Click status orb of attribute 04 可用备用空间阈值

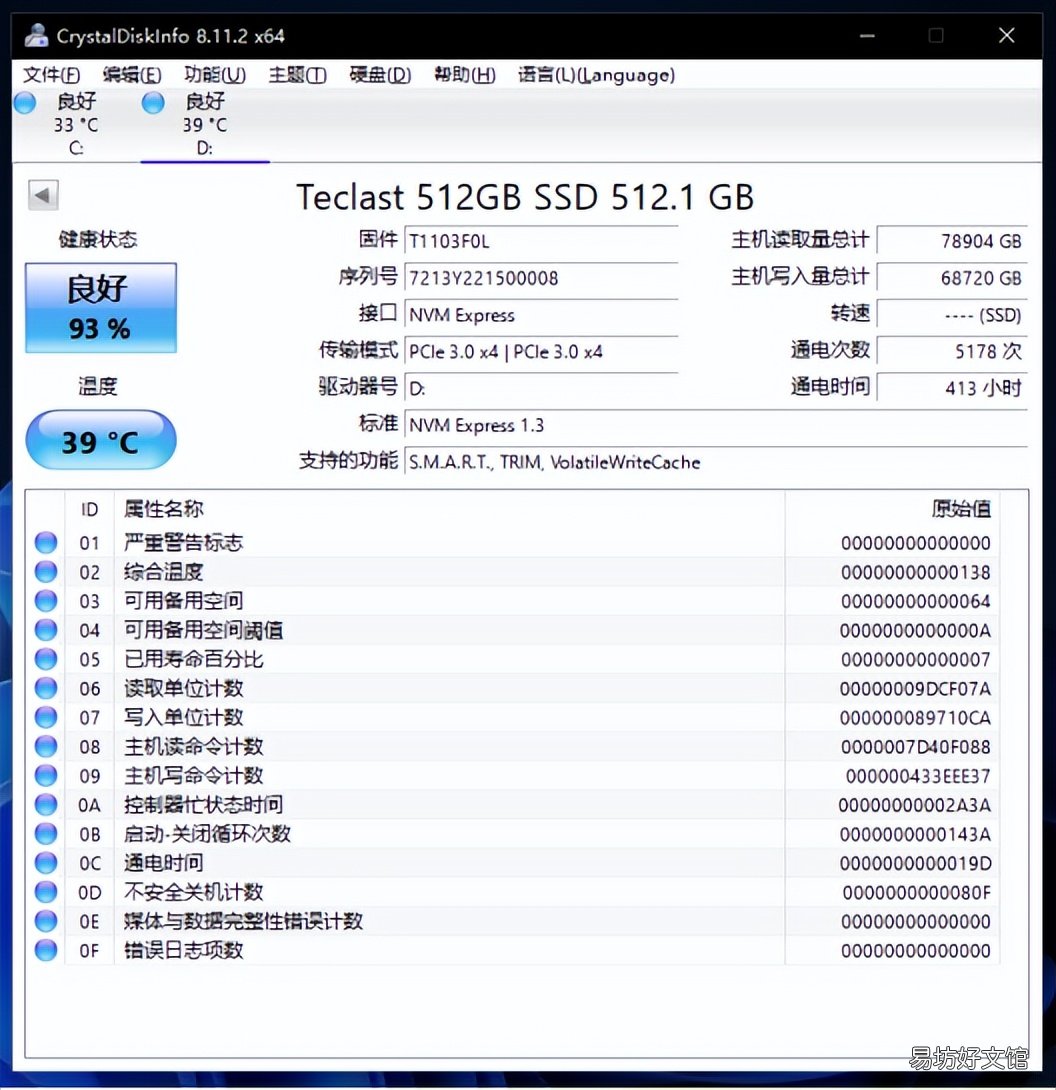pos(46,630)
